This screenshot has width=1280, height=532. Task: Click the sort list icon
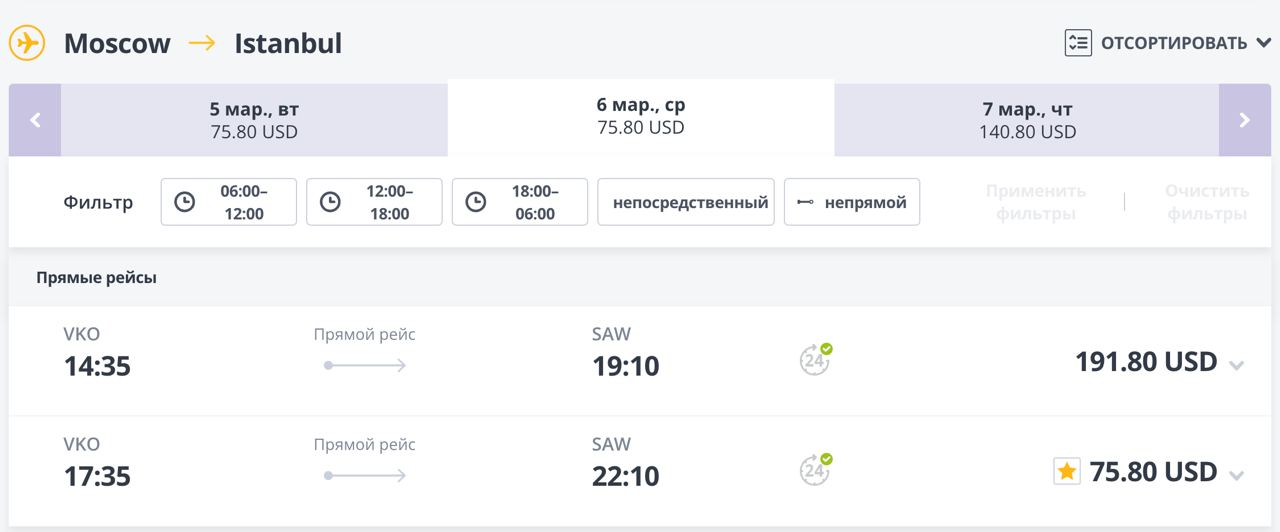pyautogui.click(x=1078, y=43)
